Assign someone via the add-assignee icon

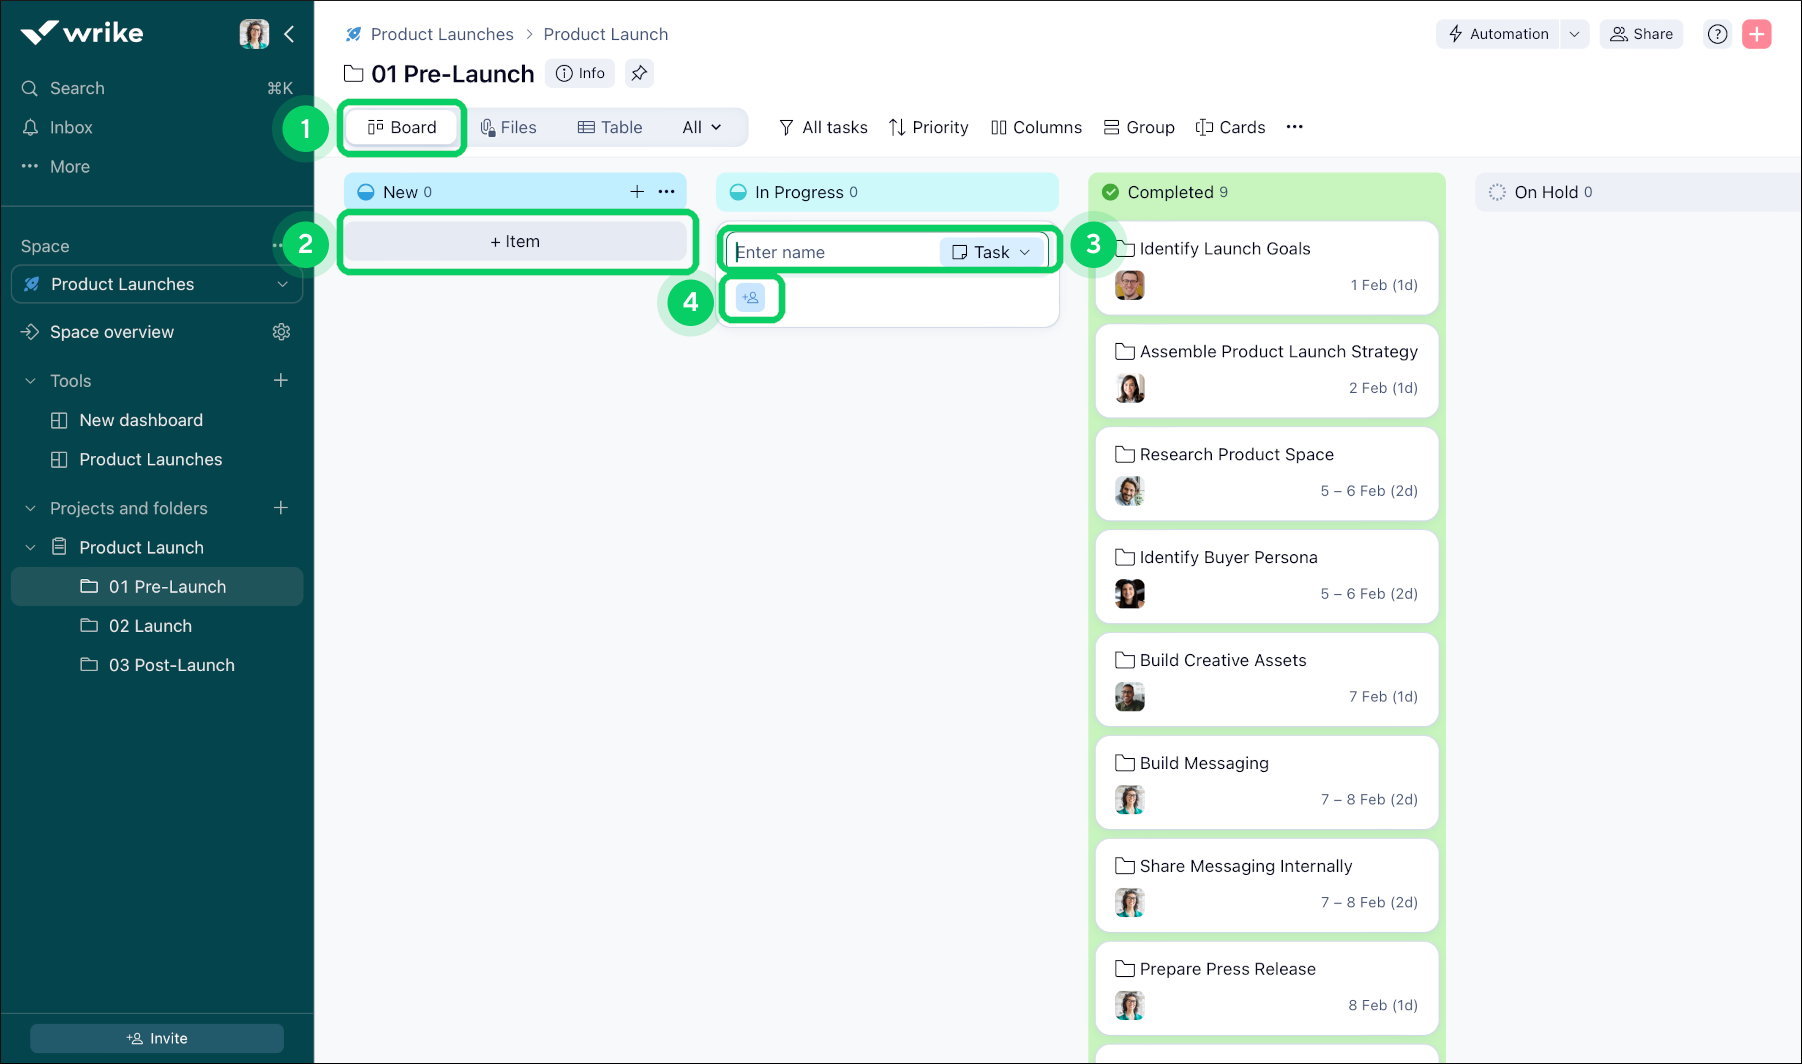click(x=752, y=297)
